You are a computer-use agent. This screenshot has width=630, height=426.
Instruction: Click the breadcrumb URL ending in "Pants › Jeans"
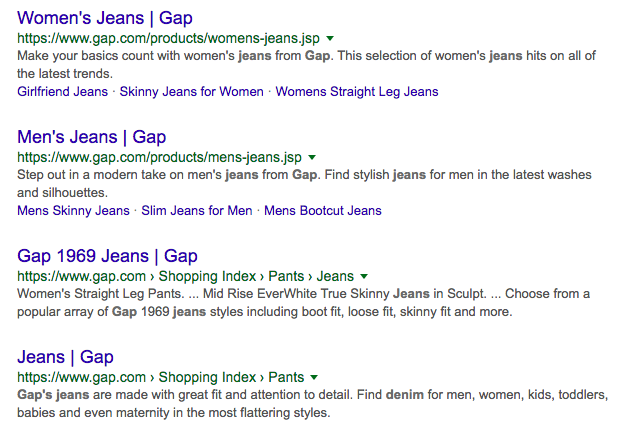[186, 276]
